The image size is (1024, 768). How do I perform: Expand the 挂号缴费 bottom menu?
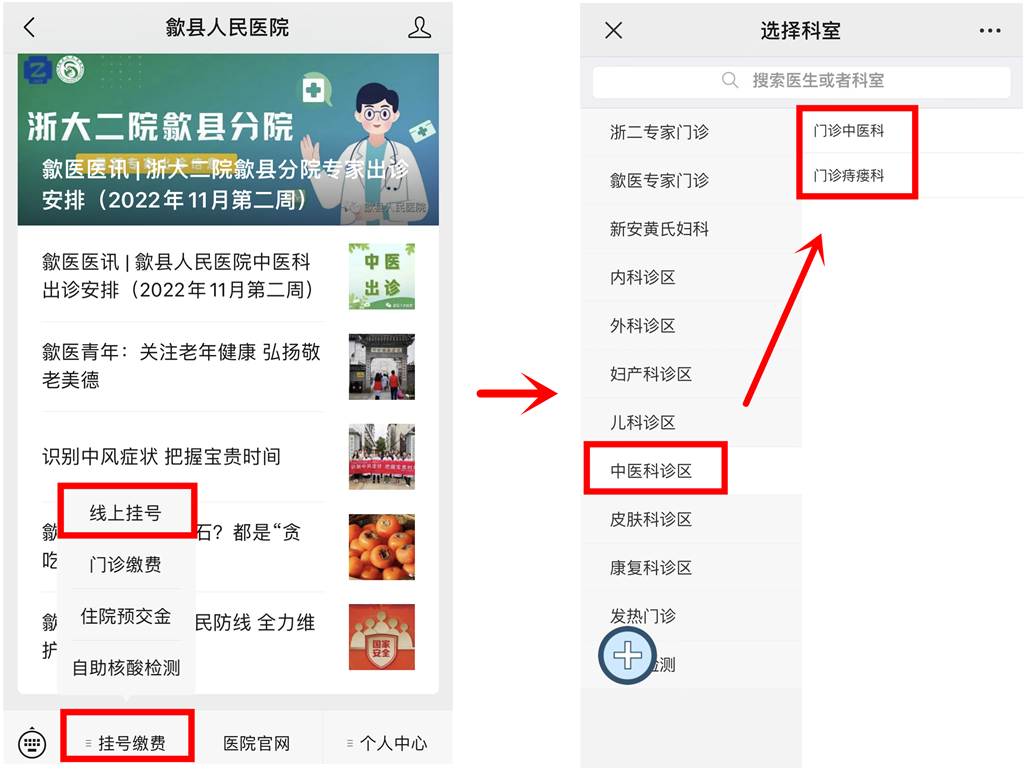tap(127, 743)
